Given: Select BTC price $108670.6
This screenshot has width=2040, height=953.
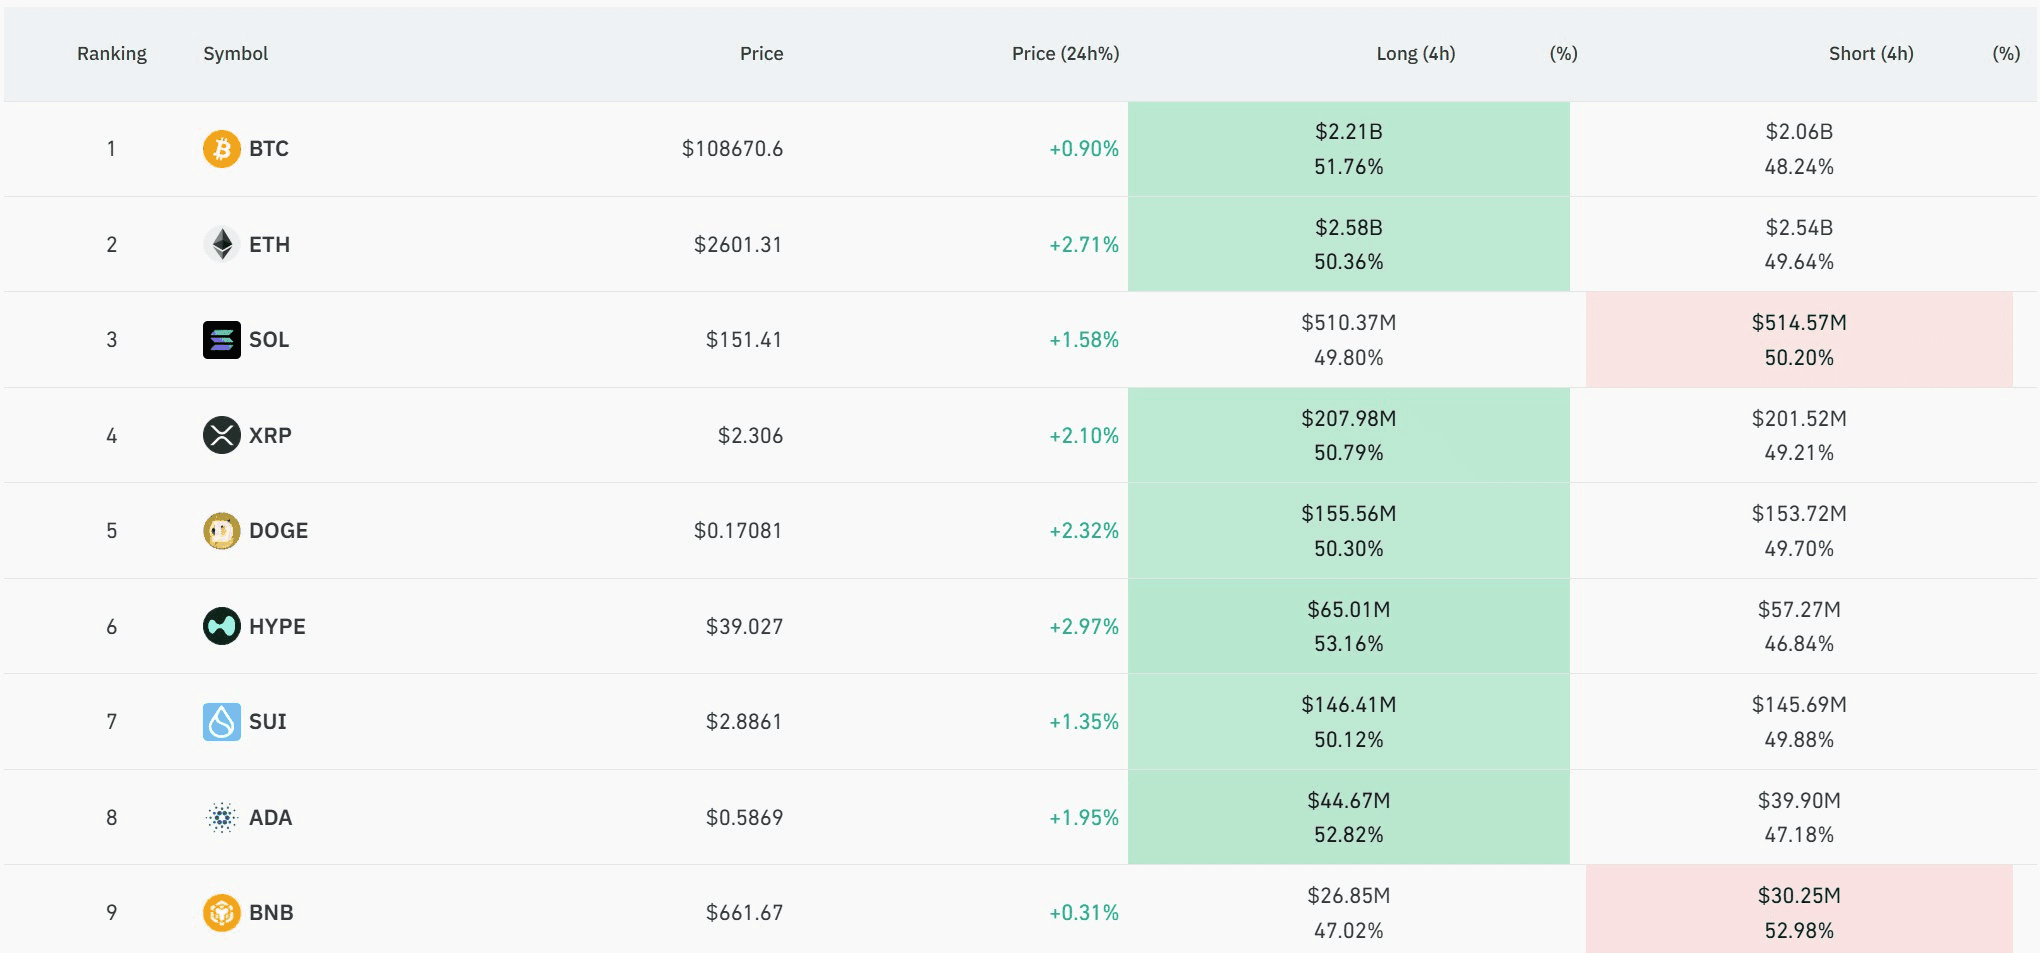Looking at the screenshot, I should (732, 149).
